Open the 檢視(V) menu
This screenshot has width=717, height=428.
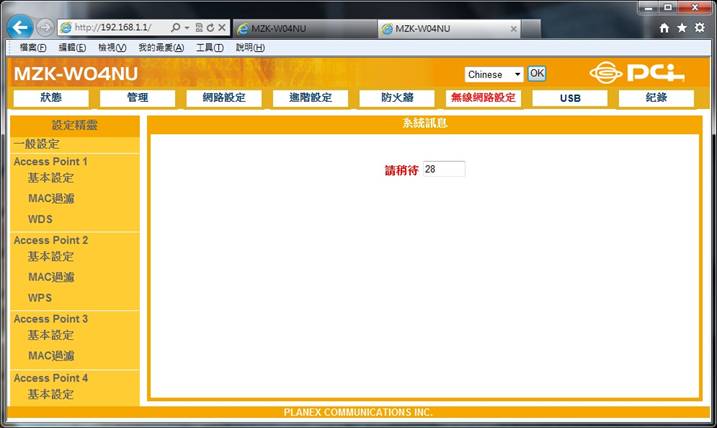point(112,48)
